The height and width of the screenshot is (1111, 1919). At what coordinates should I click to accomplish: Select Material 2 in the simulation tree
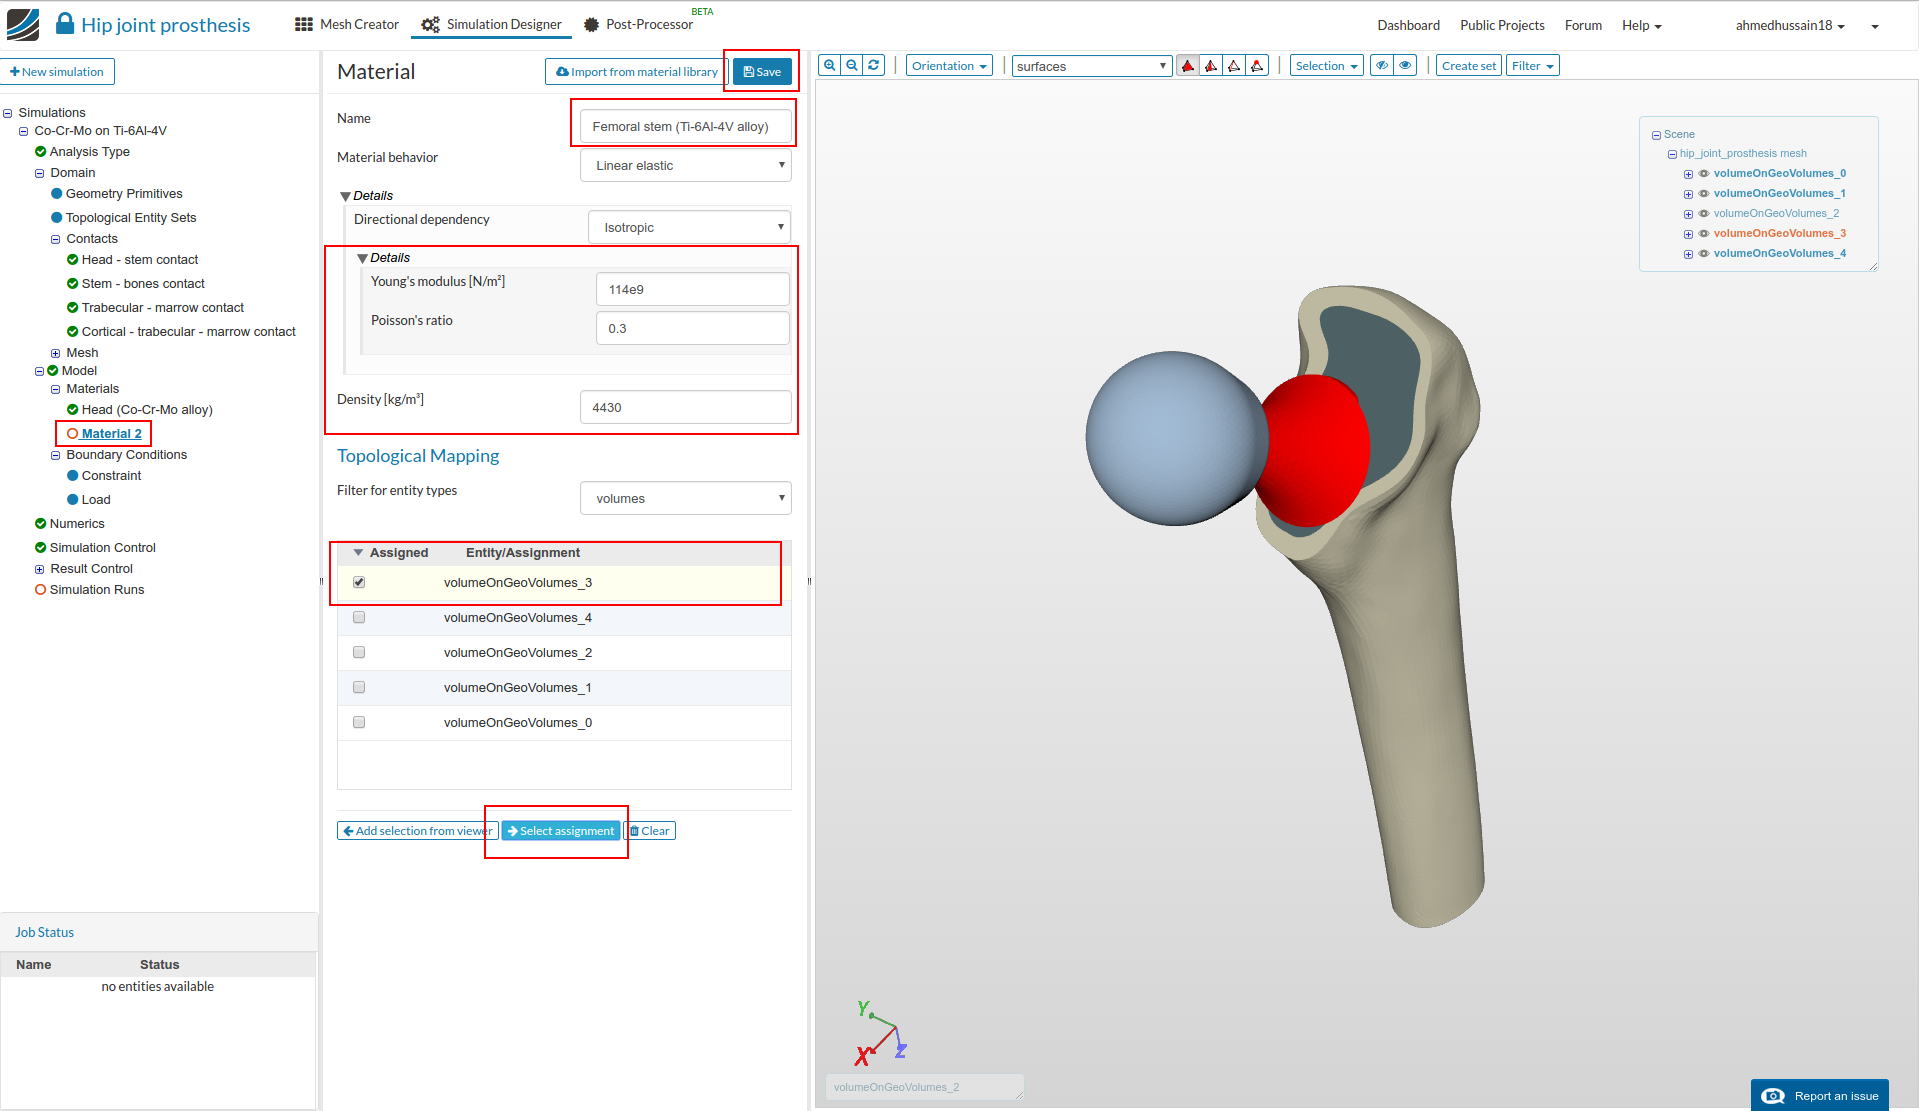pos(111,434)
